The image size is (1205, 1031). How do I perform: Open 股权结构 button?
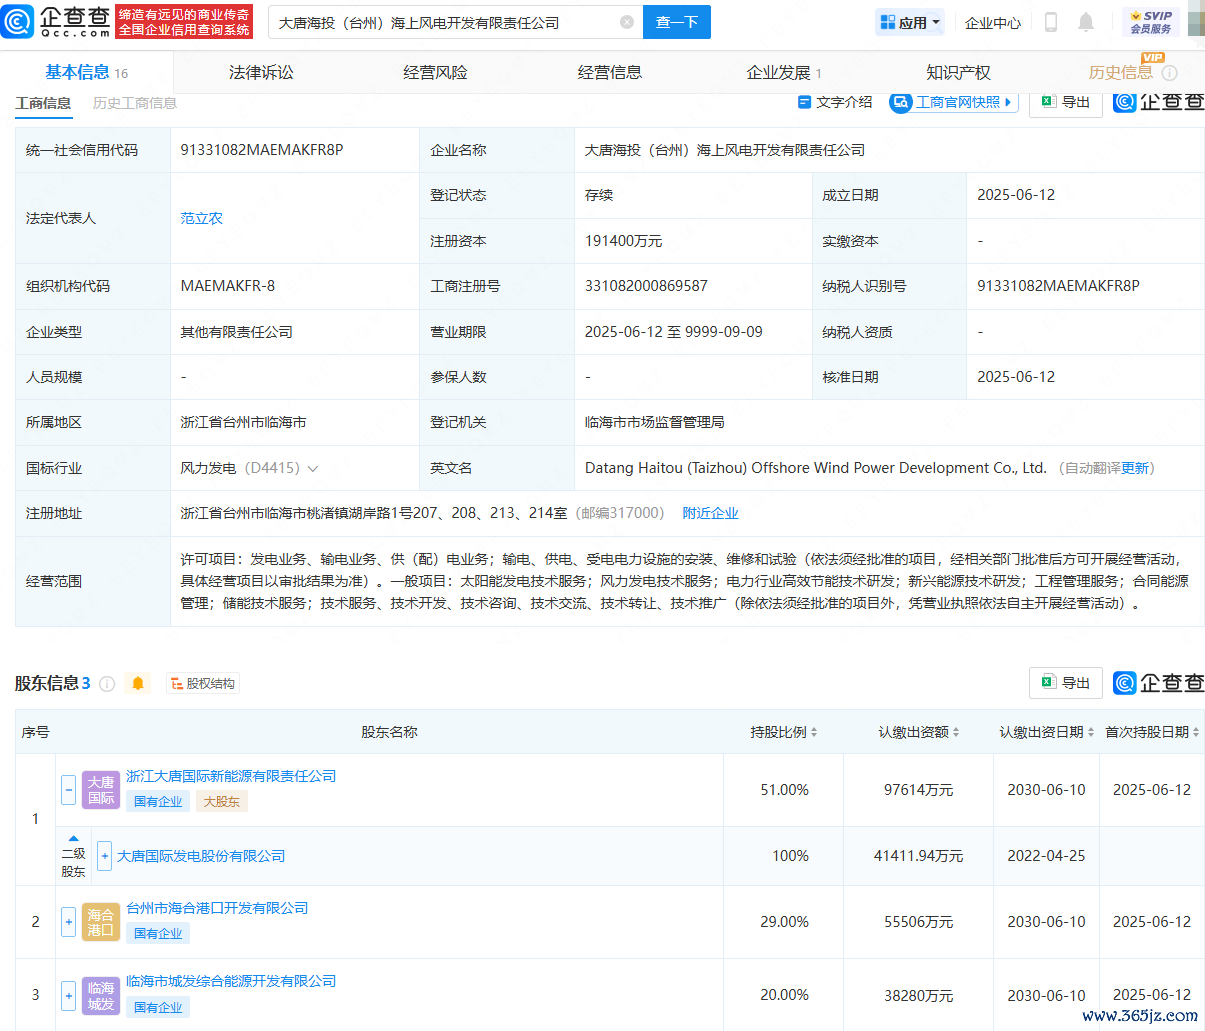[x=202, y=683]
